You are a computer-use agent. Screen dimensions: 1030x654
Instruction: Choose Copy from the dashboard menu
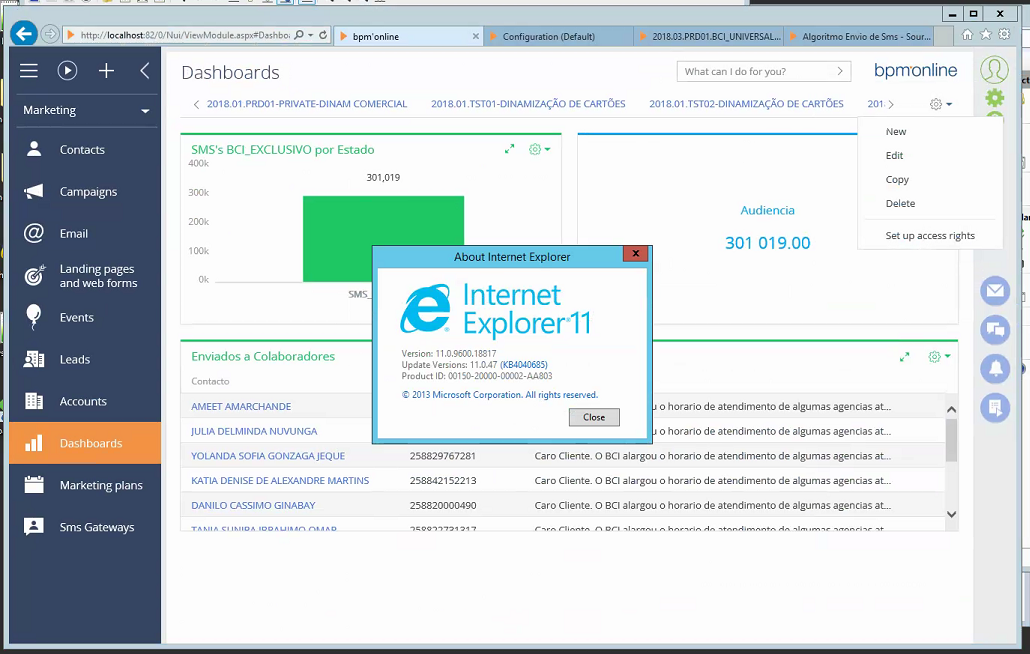click(x=897, y=179)
